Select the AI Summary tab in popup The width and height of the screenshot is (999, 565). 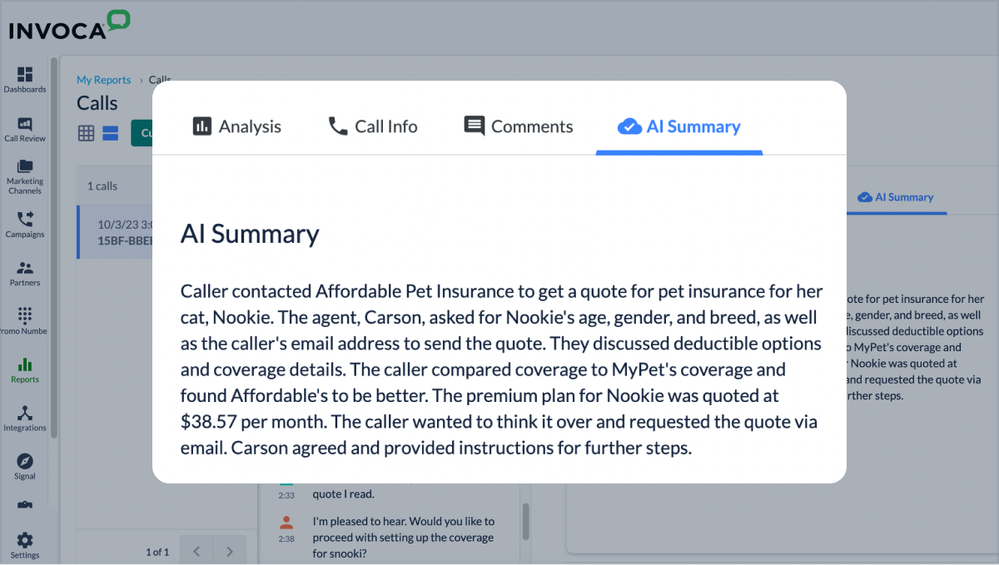[x=679, y=126]
